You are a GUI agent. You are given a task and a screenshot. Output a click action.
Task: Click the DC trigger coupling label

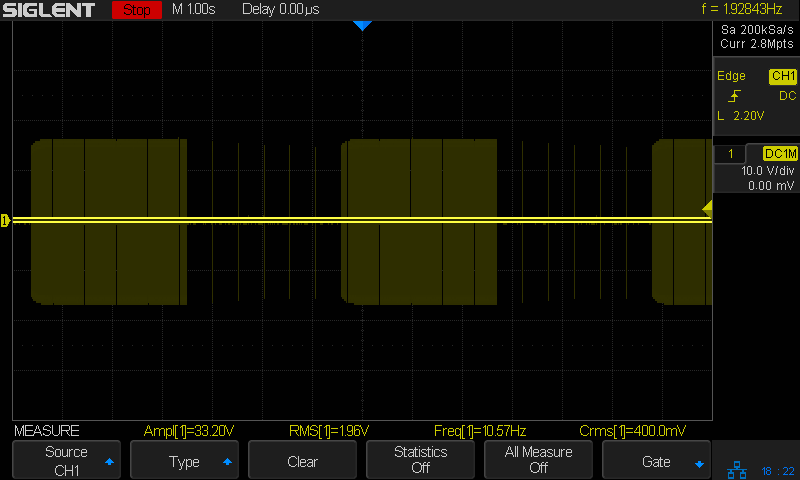point(787,96)
